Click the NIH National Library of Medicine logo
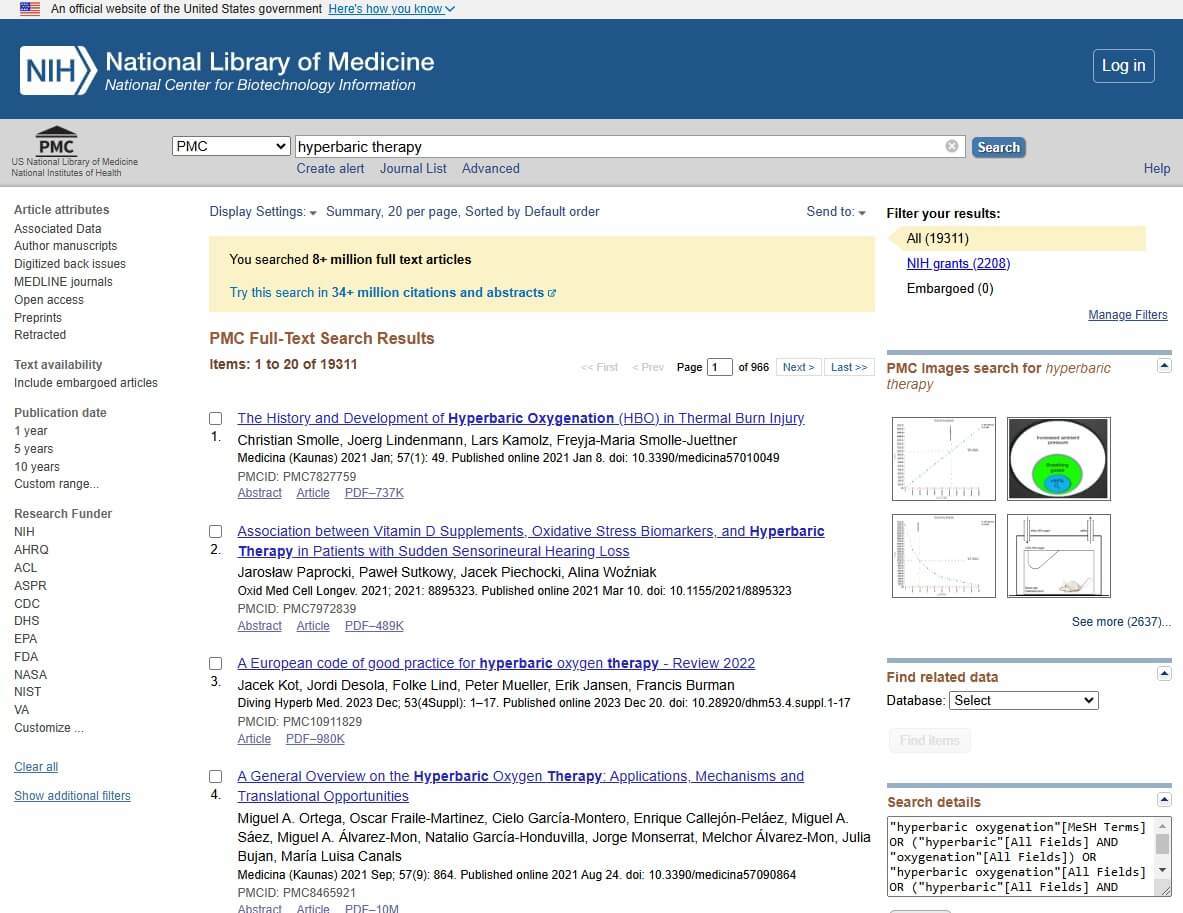The height and width of the screenshot is (913, 1183). [x=227, y=70]
